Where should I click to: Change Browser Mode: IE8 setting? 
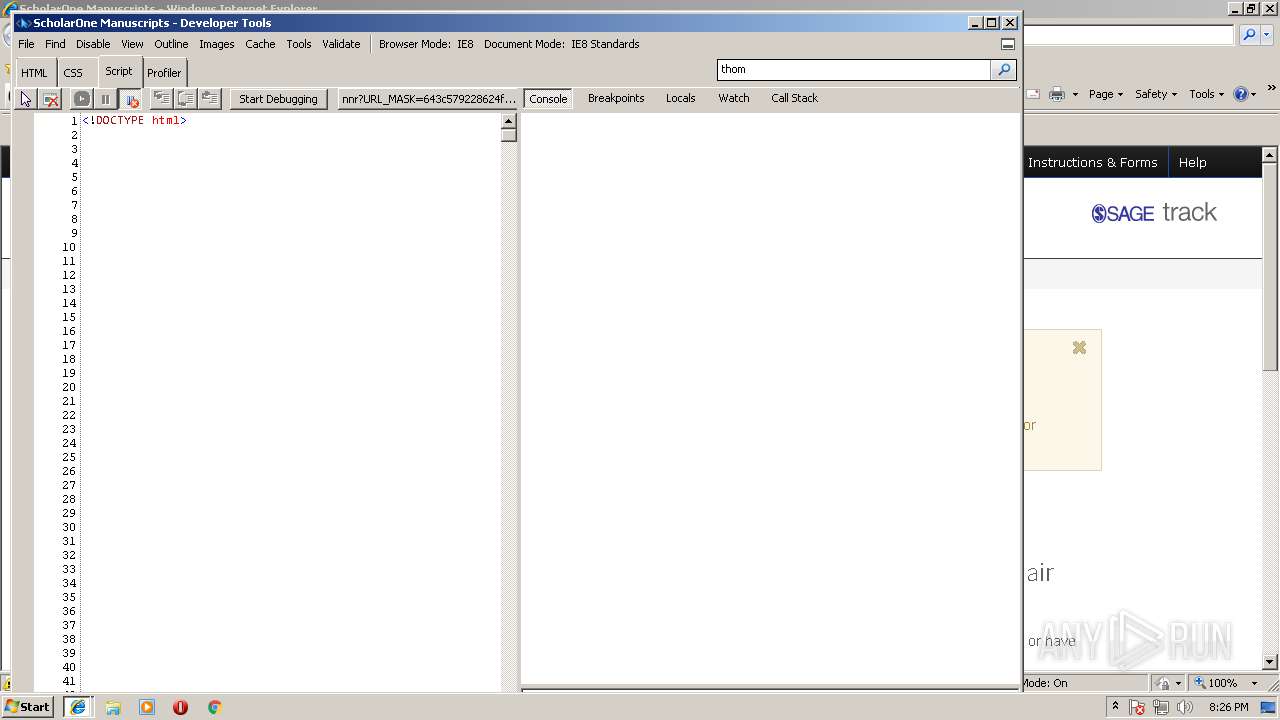[426, 44]
